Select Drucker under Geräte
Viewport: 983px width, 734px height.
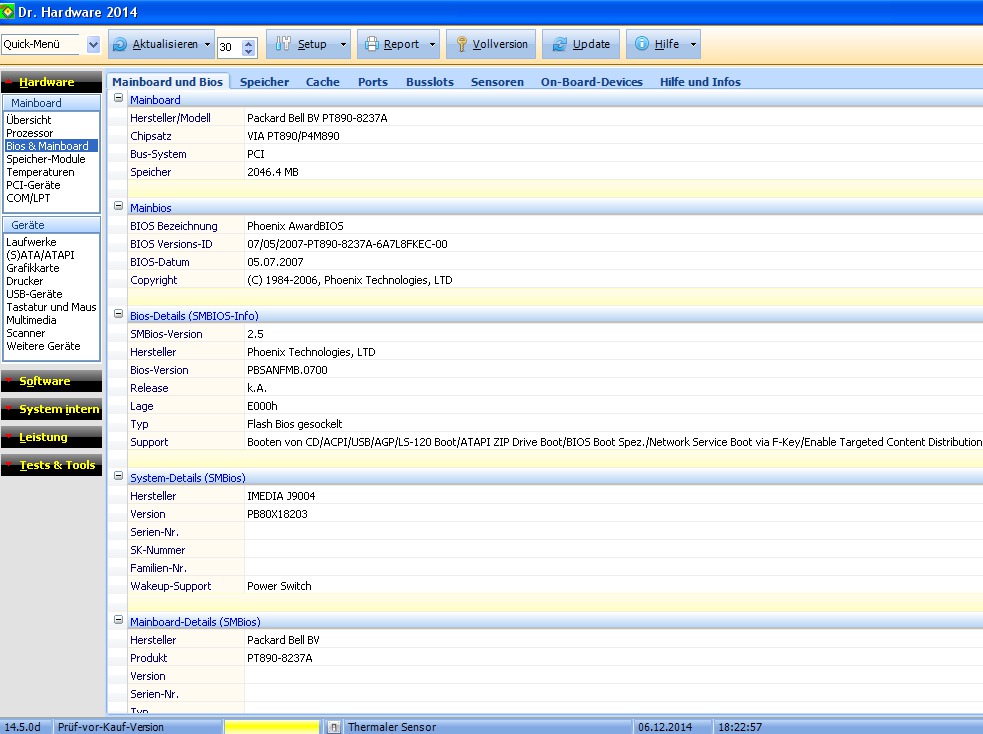coord(24,281)
